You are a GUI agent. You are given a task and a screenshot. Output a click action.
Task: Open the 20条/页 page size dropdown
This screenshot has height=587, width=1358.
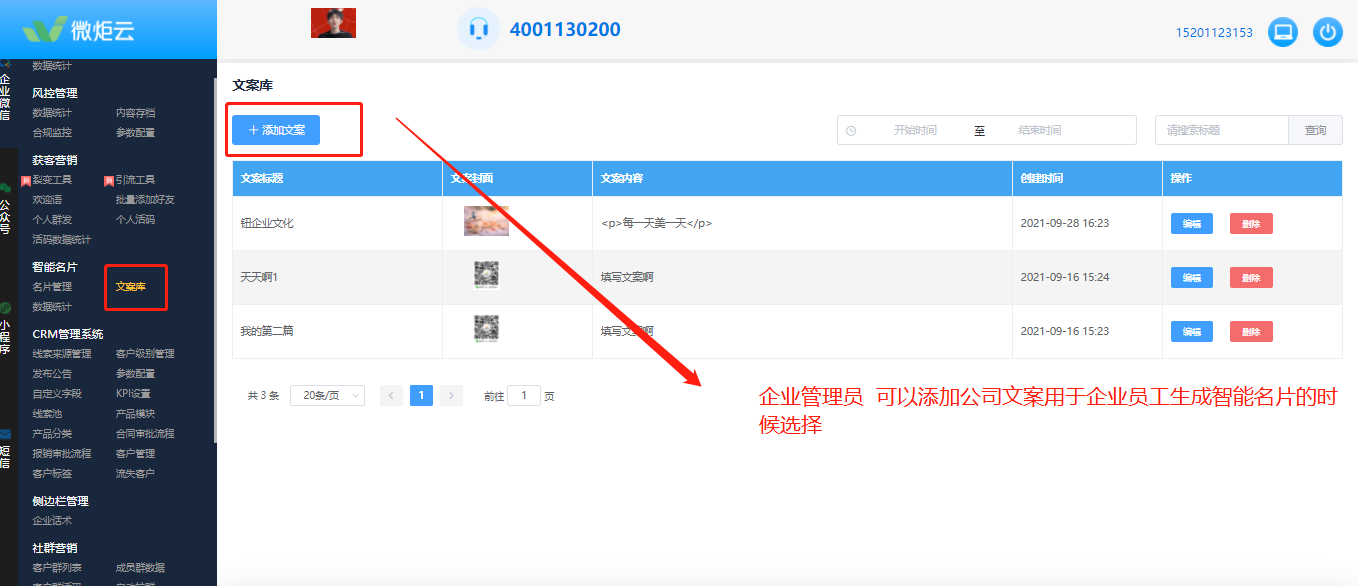[x=327, y=395]
